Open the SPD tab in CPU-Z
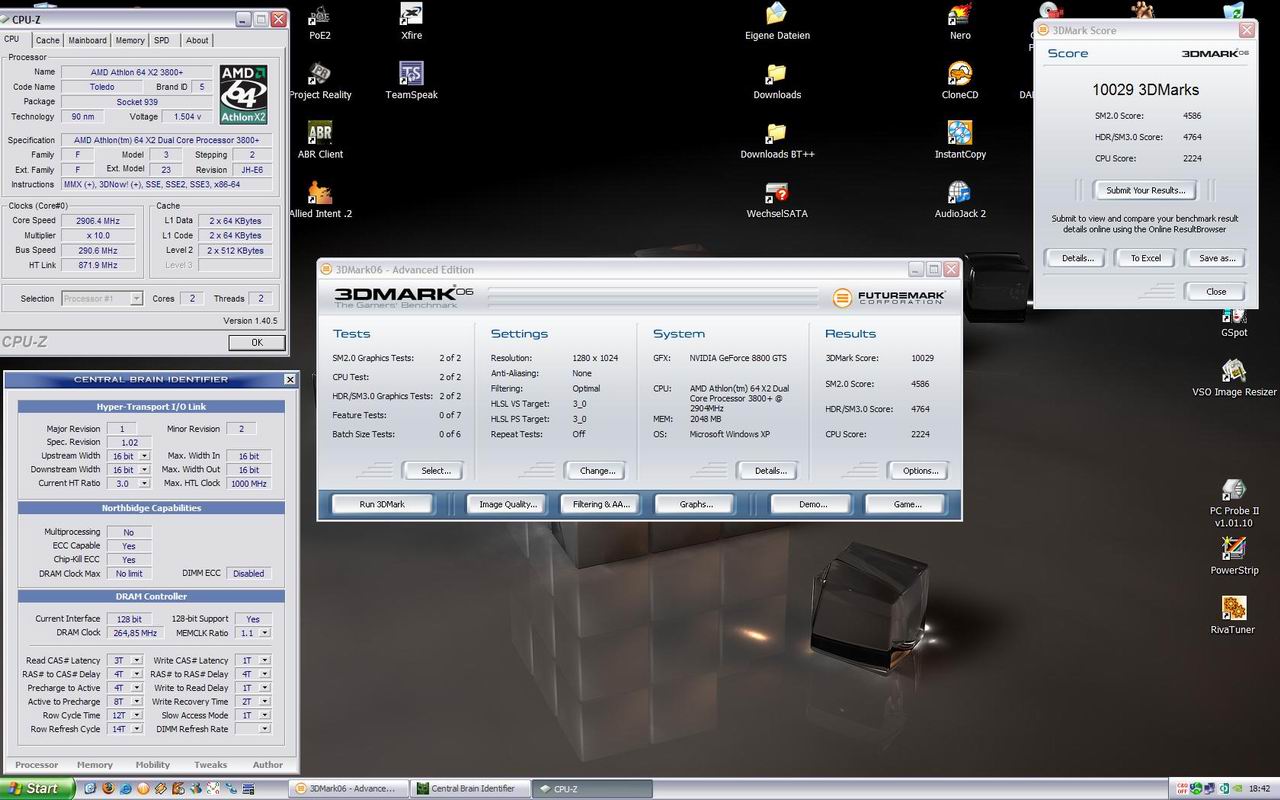 162,41
